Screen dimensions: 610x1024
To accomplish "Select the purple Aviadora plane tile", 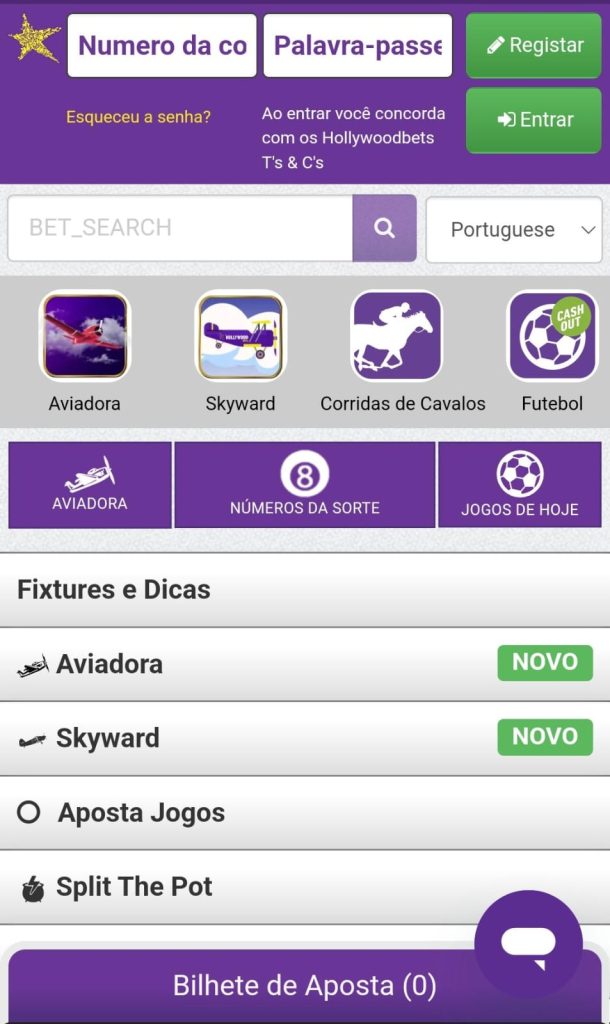I will 90,485.
